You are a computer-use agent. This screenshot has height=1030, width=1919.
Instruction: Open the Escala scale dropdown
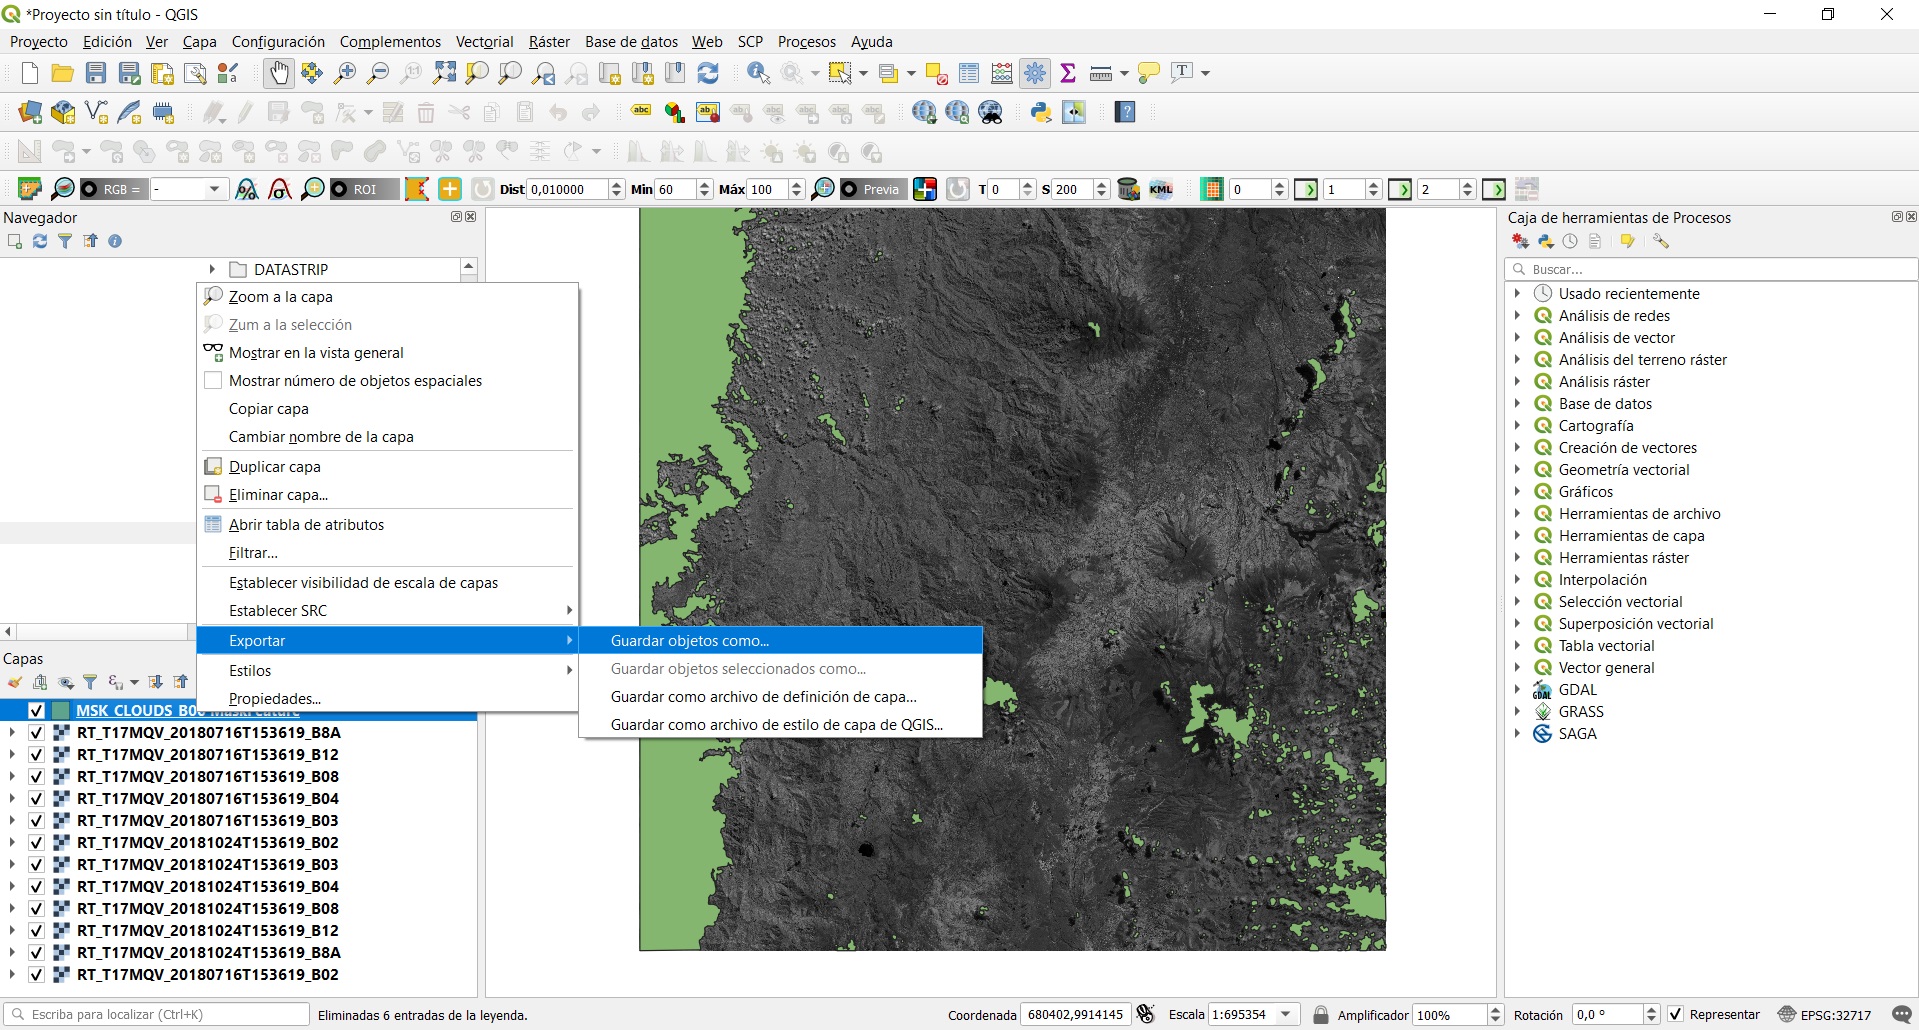tap(1286, 1014)
